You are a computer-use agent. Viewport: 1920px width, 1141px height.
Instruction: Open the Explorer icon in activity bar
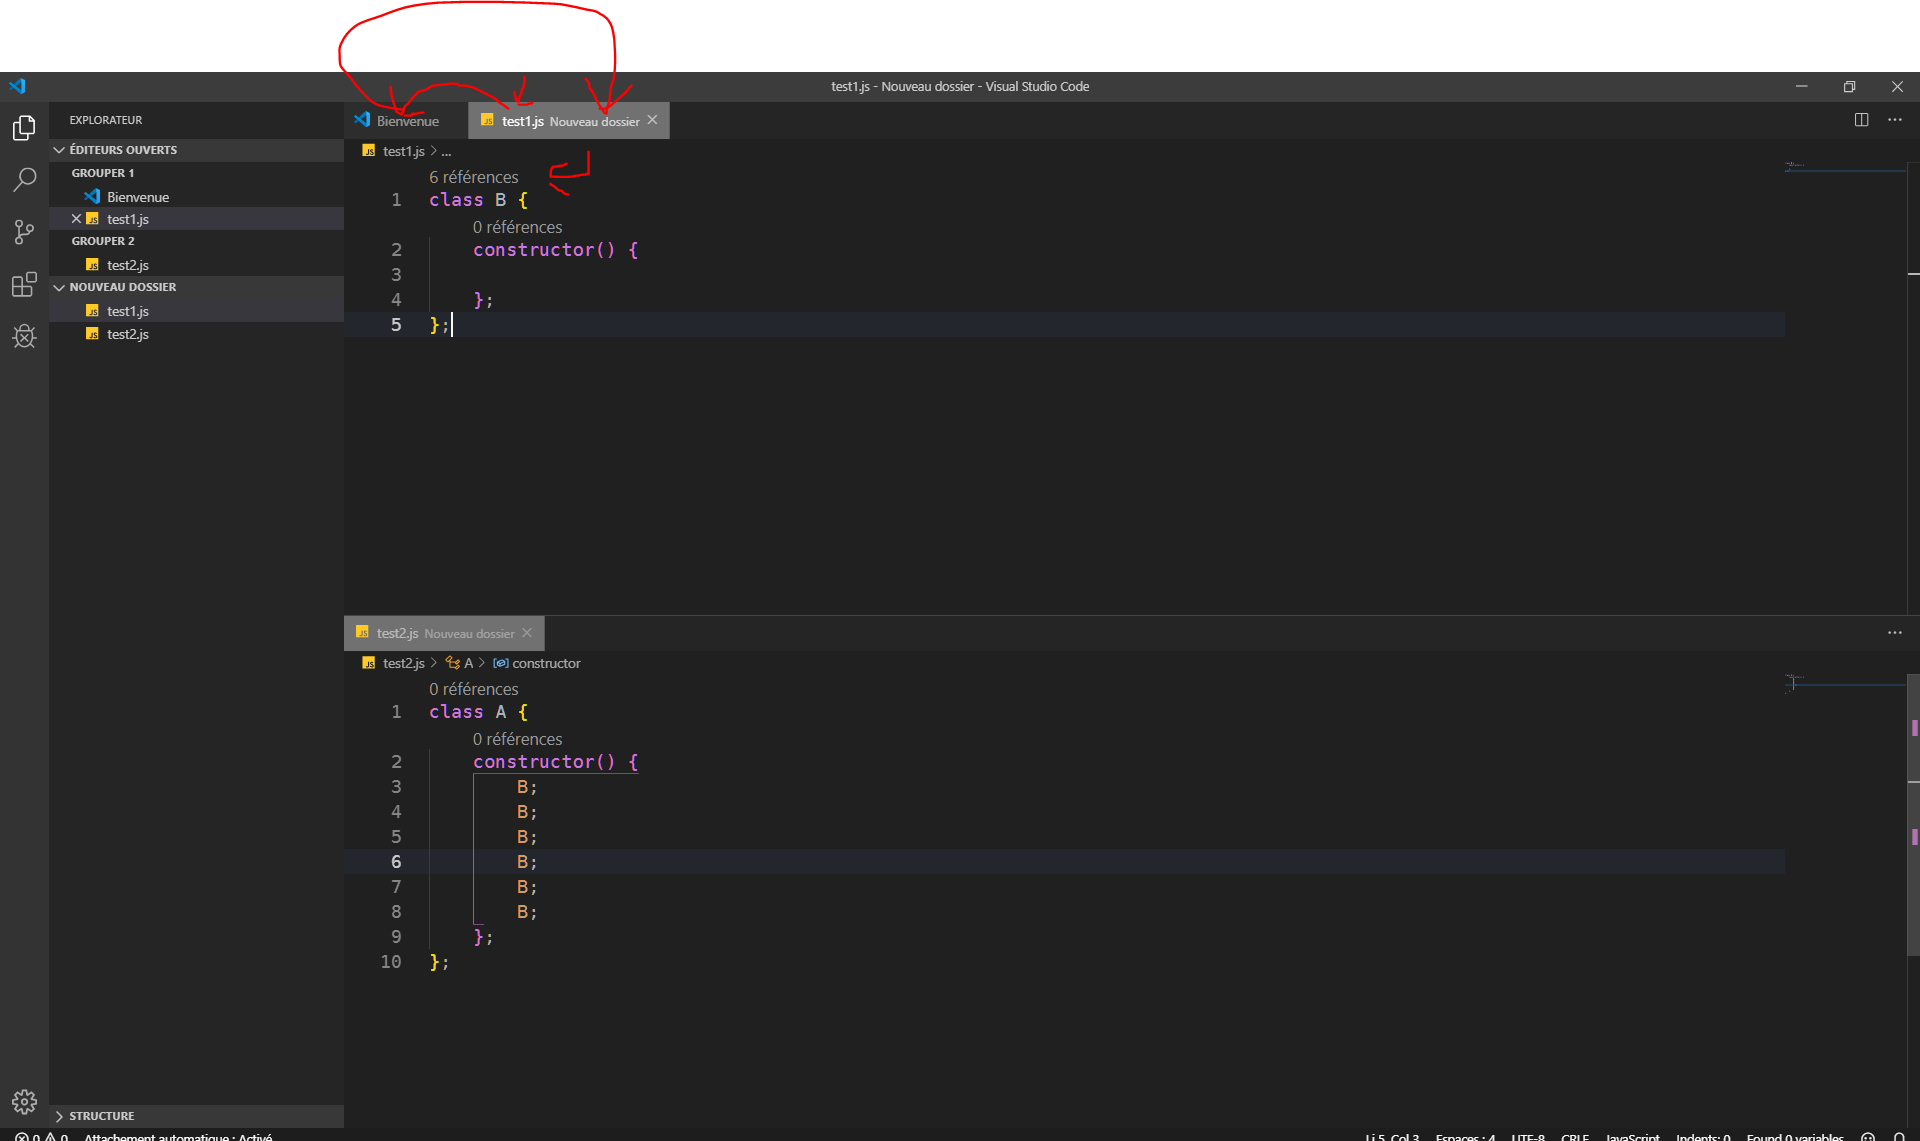[x=24, y=128]
